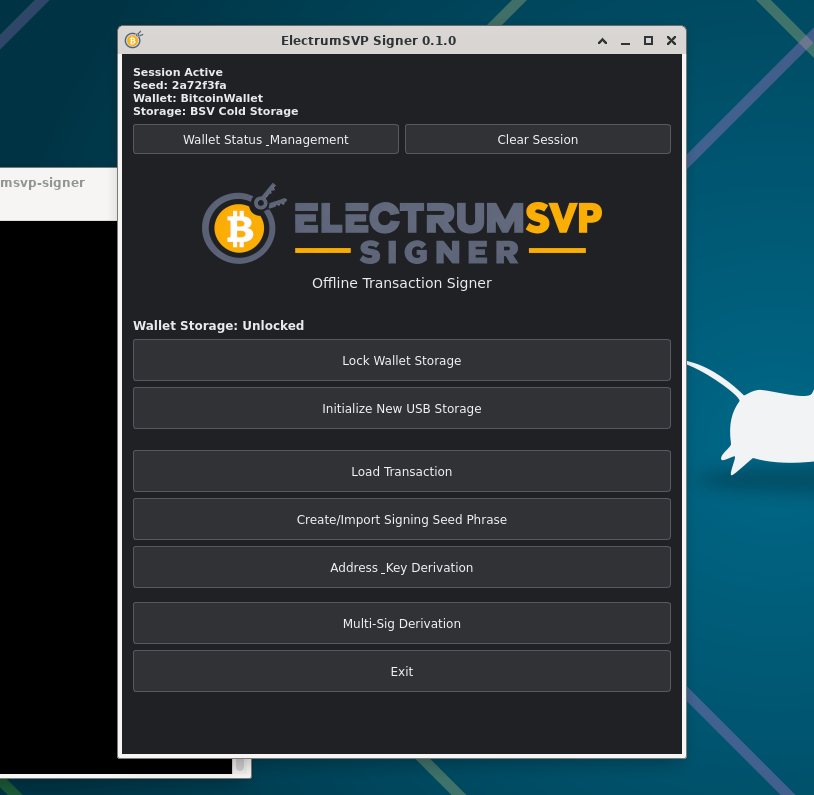Click 'Wallet Storage: Unlocked' label

pos(219,326)
